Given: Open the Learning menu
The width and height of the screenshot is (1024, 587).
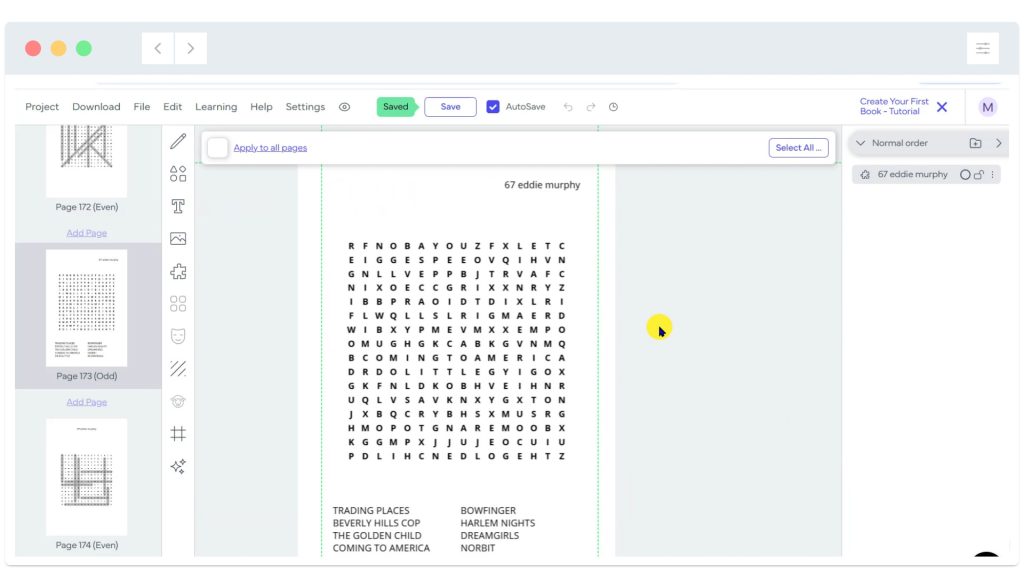Looking at the screenshot, I should pyautogui.click(x=216, y=107).
